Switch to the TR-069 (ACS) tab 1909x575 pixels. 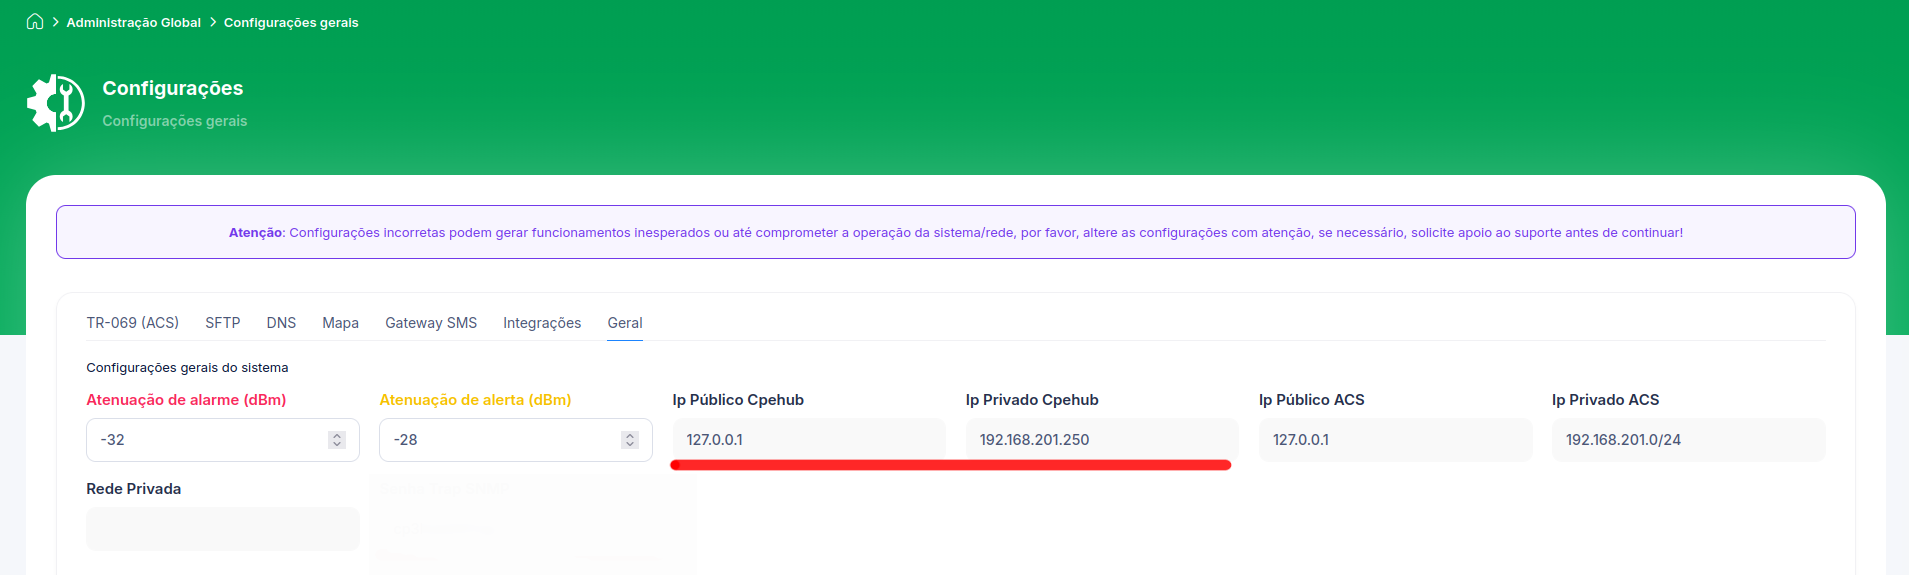[133, 323]
